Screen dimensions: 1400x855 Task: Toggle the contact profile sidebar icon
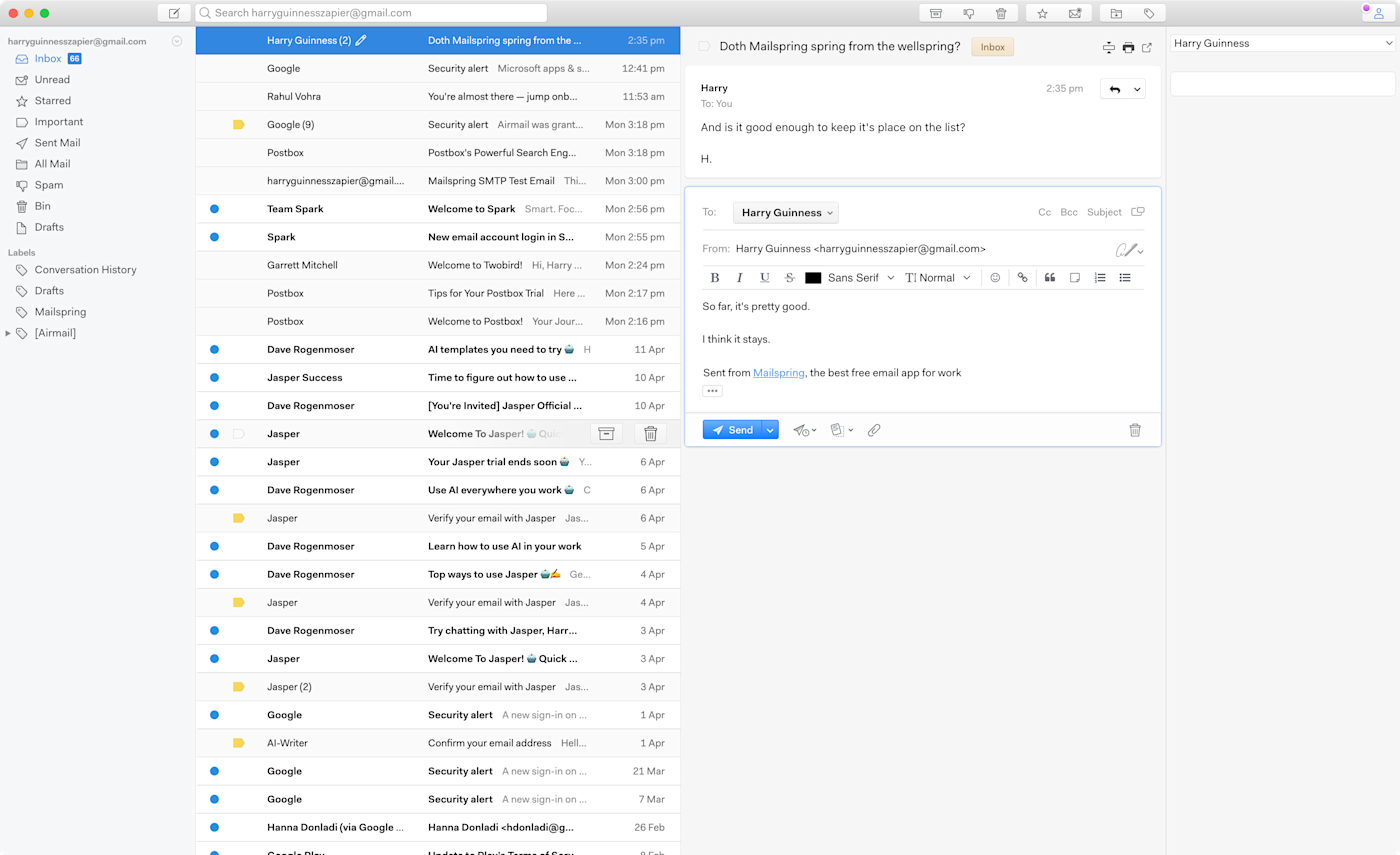point(1377,13)
